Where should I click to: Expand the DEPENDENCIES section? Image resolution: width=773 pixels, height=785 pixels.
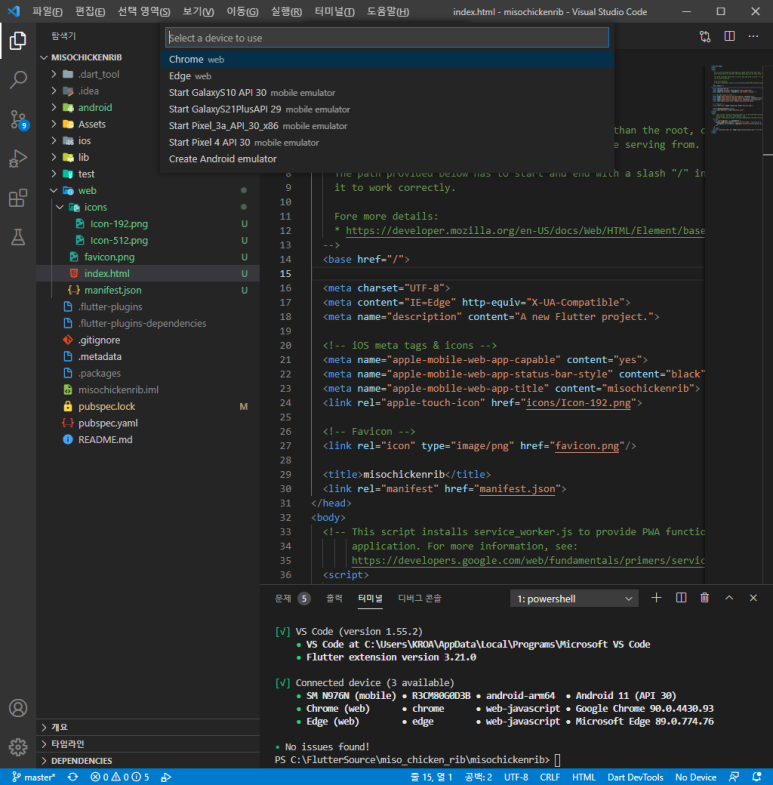coord(148,760)
